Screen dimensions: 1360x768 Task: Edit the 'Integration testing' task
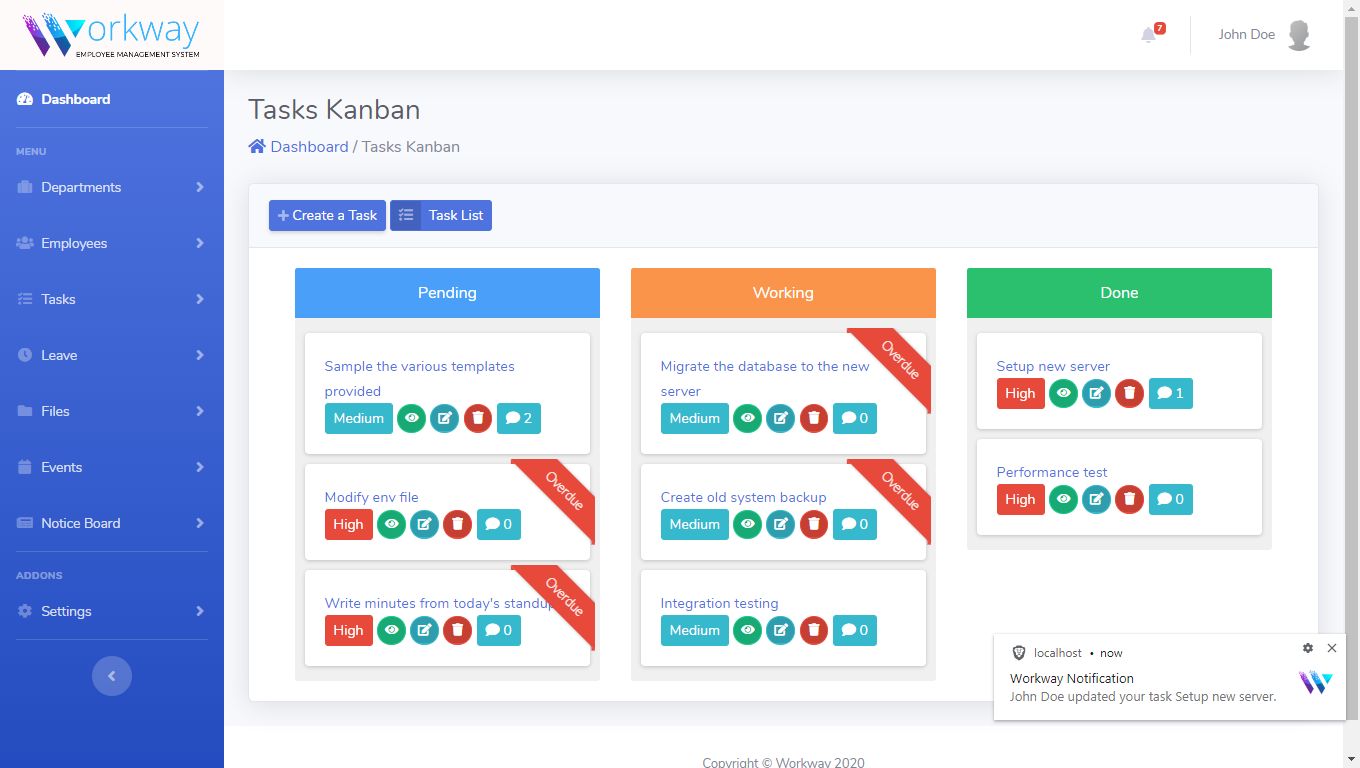coord(780,630)
